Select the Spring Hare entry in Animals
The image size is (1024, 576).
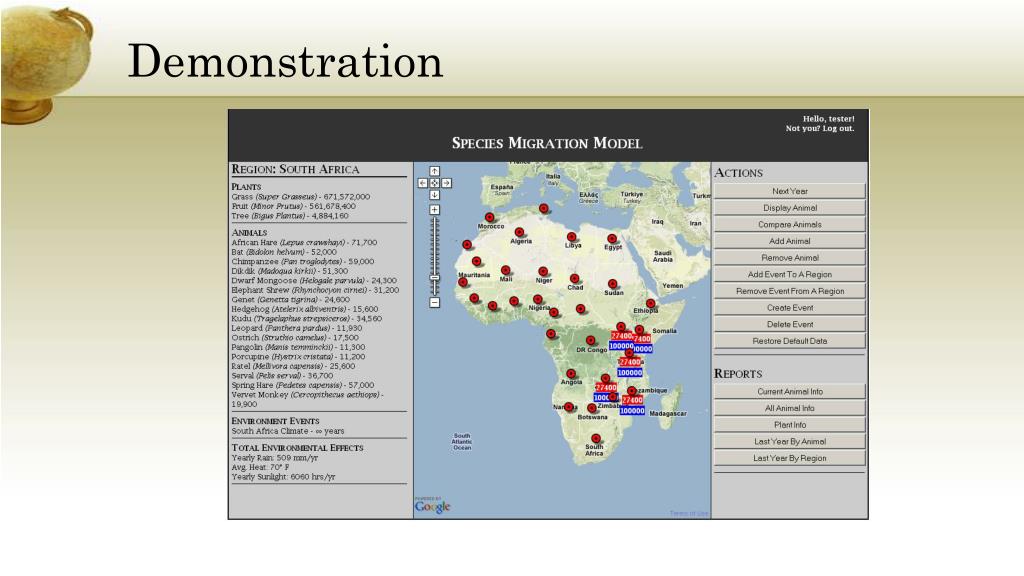[302, 385]
